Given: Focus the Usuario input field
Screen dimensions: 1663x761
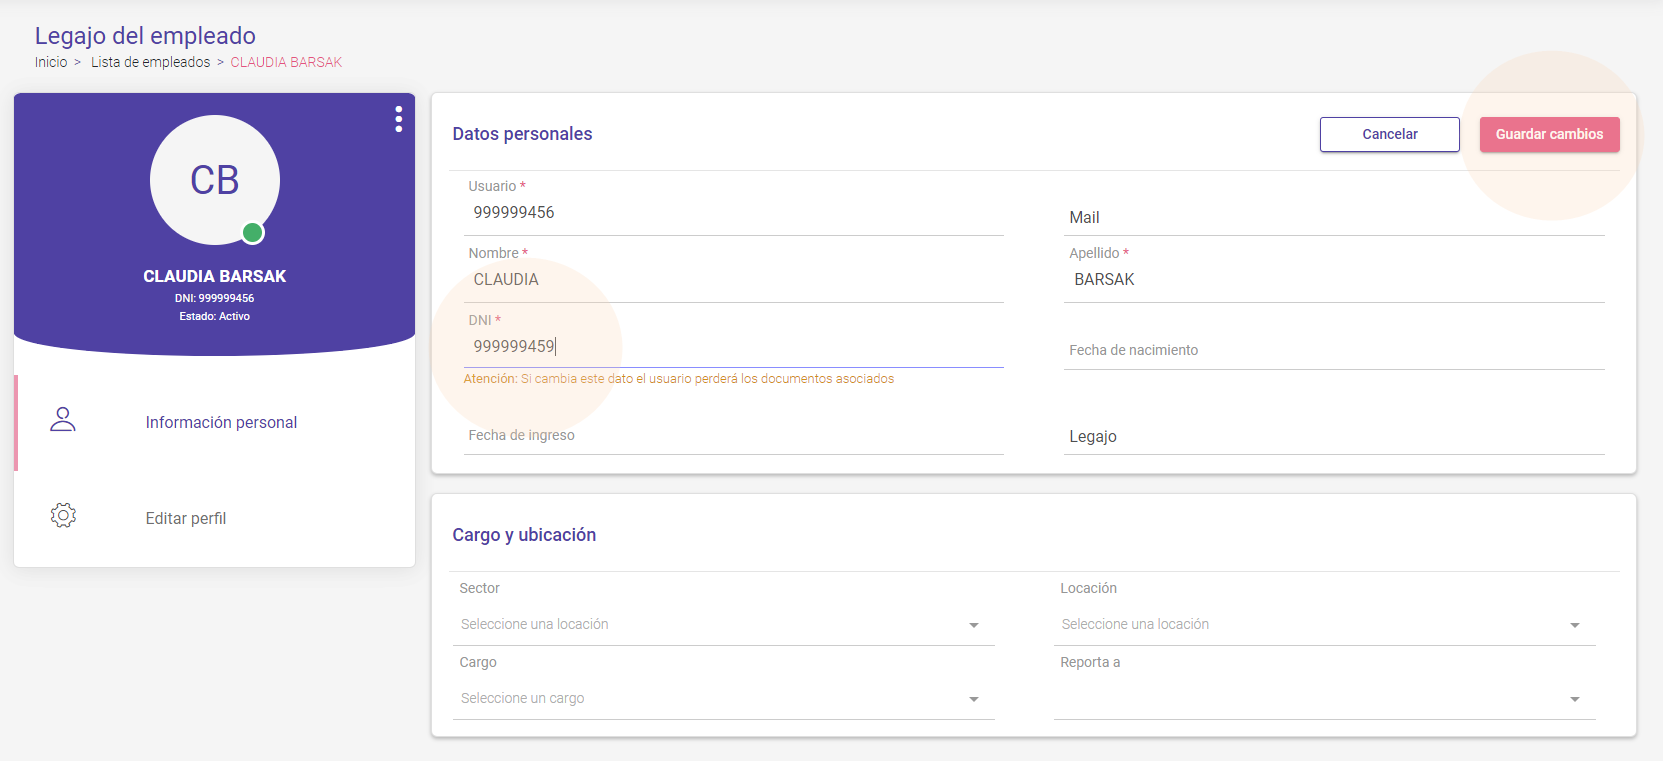Looking at the screenshot, I should [734, 212].
